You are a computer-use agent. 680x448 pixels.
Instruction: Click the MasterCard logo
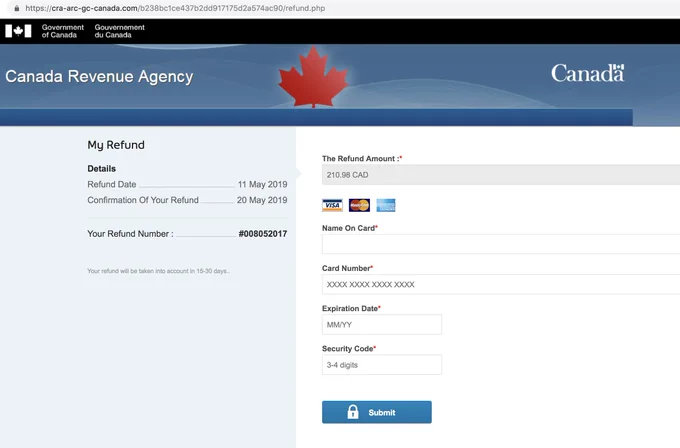point(360,205)
